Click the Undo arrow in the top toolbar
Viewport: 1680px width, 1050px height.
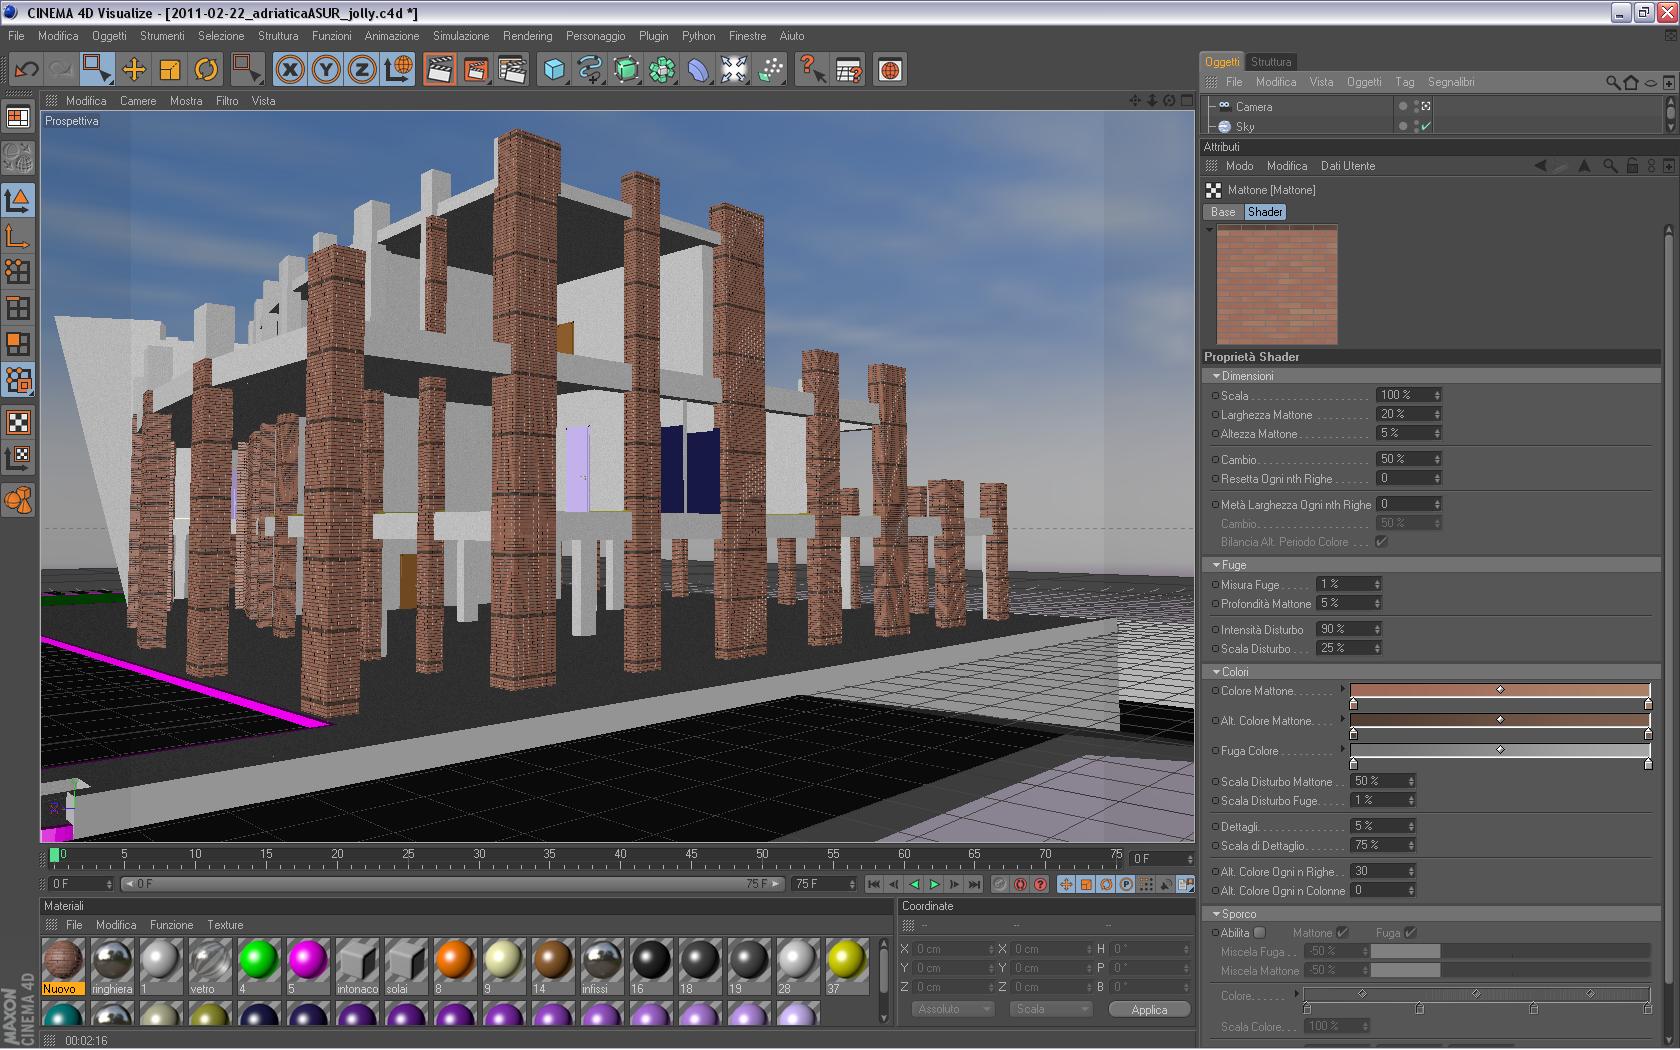click(x=27, y=70)
